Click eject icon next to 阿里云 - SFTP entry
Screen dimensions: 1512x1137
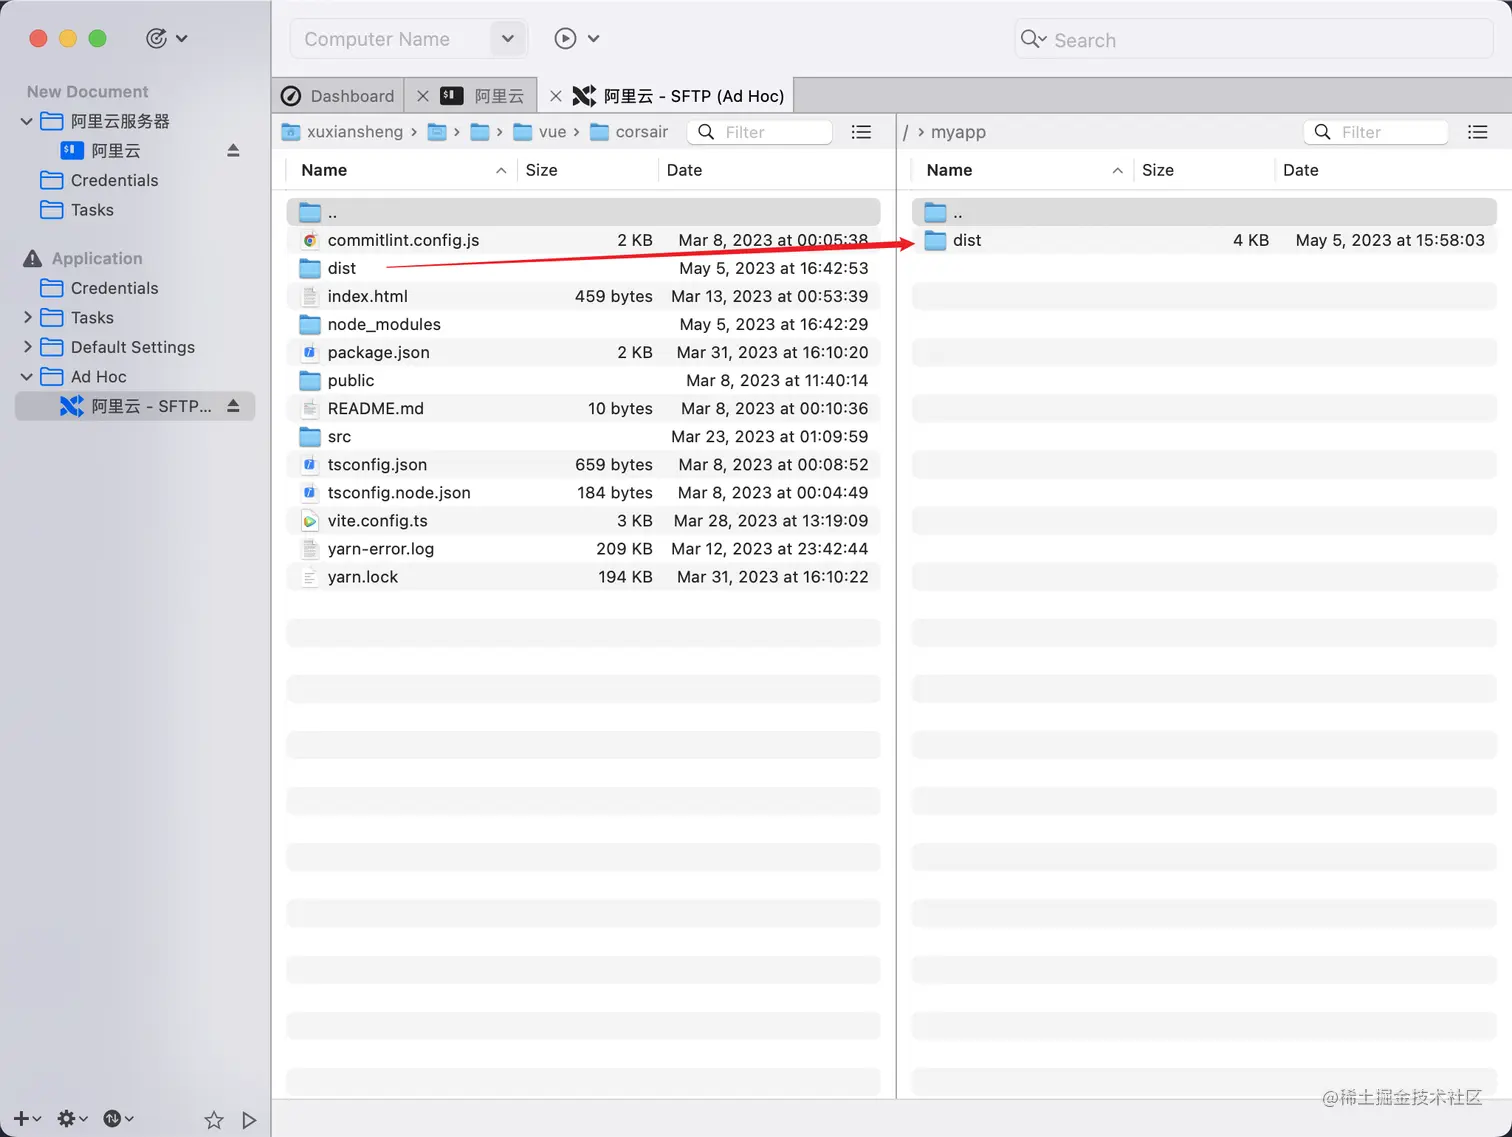pos(233,405)
